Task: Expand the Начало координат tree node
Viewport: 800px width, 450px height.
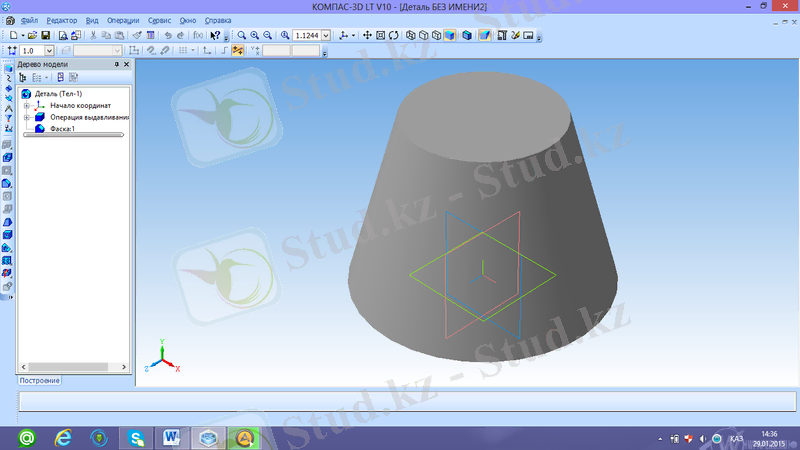Action: click(25, 106)
